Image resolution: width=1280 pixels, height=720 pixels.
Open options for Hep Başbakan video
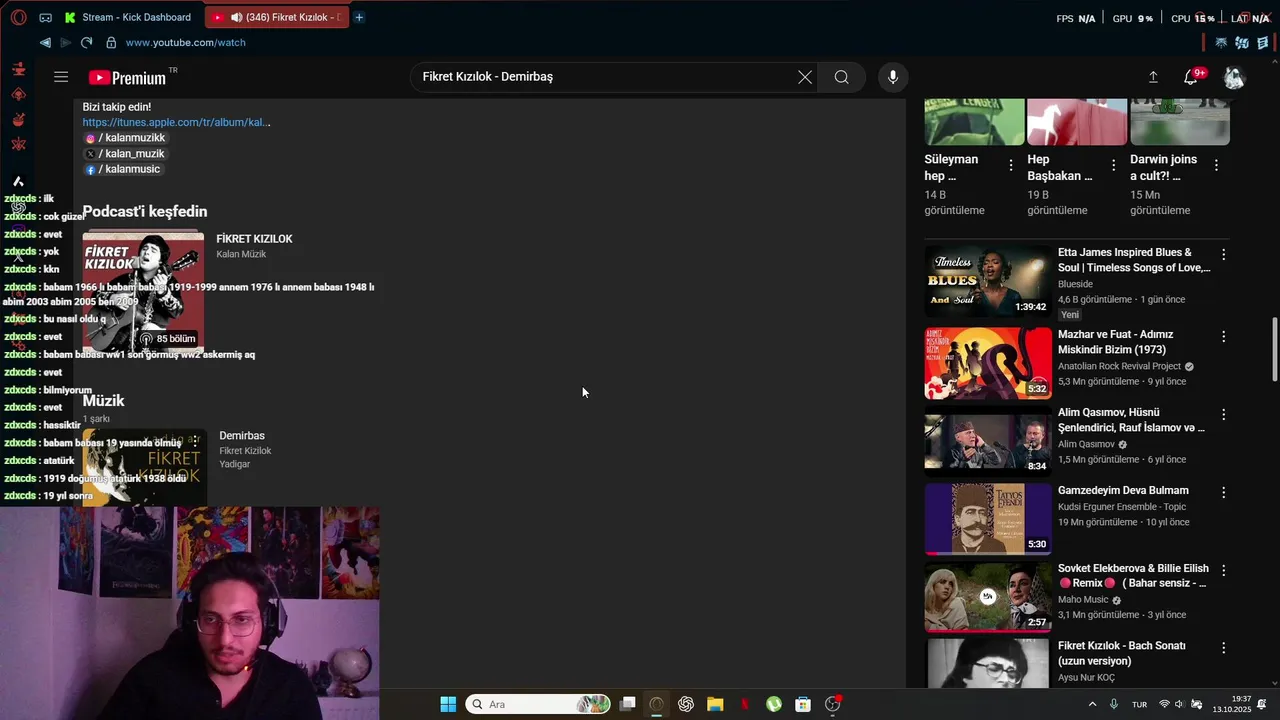tap(1114, 165)
